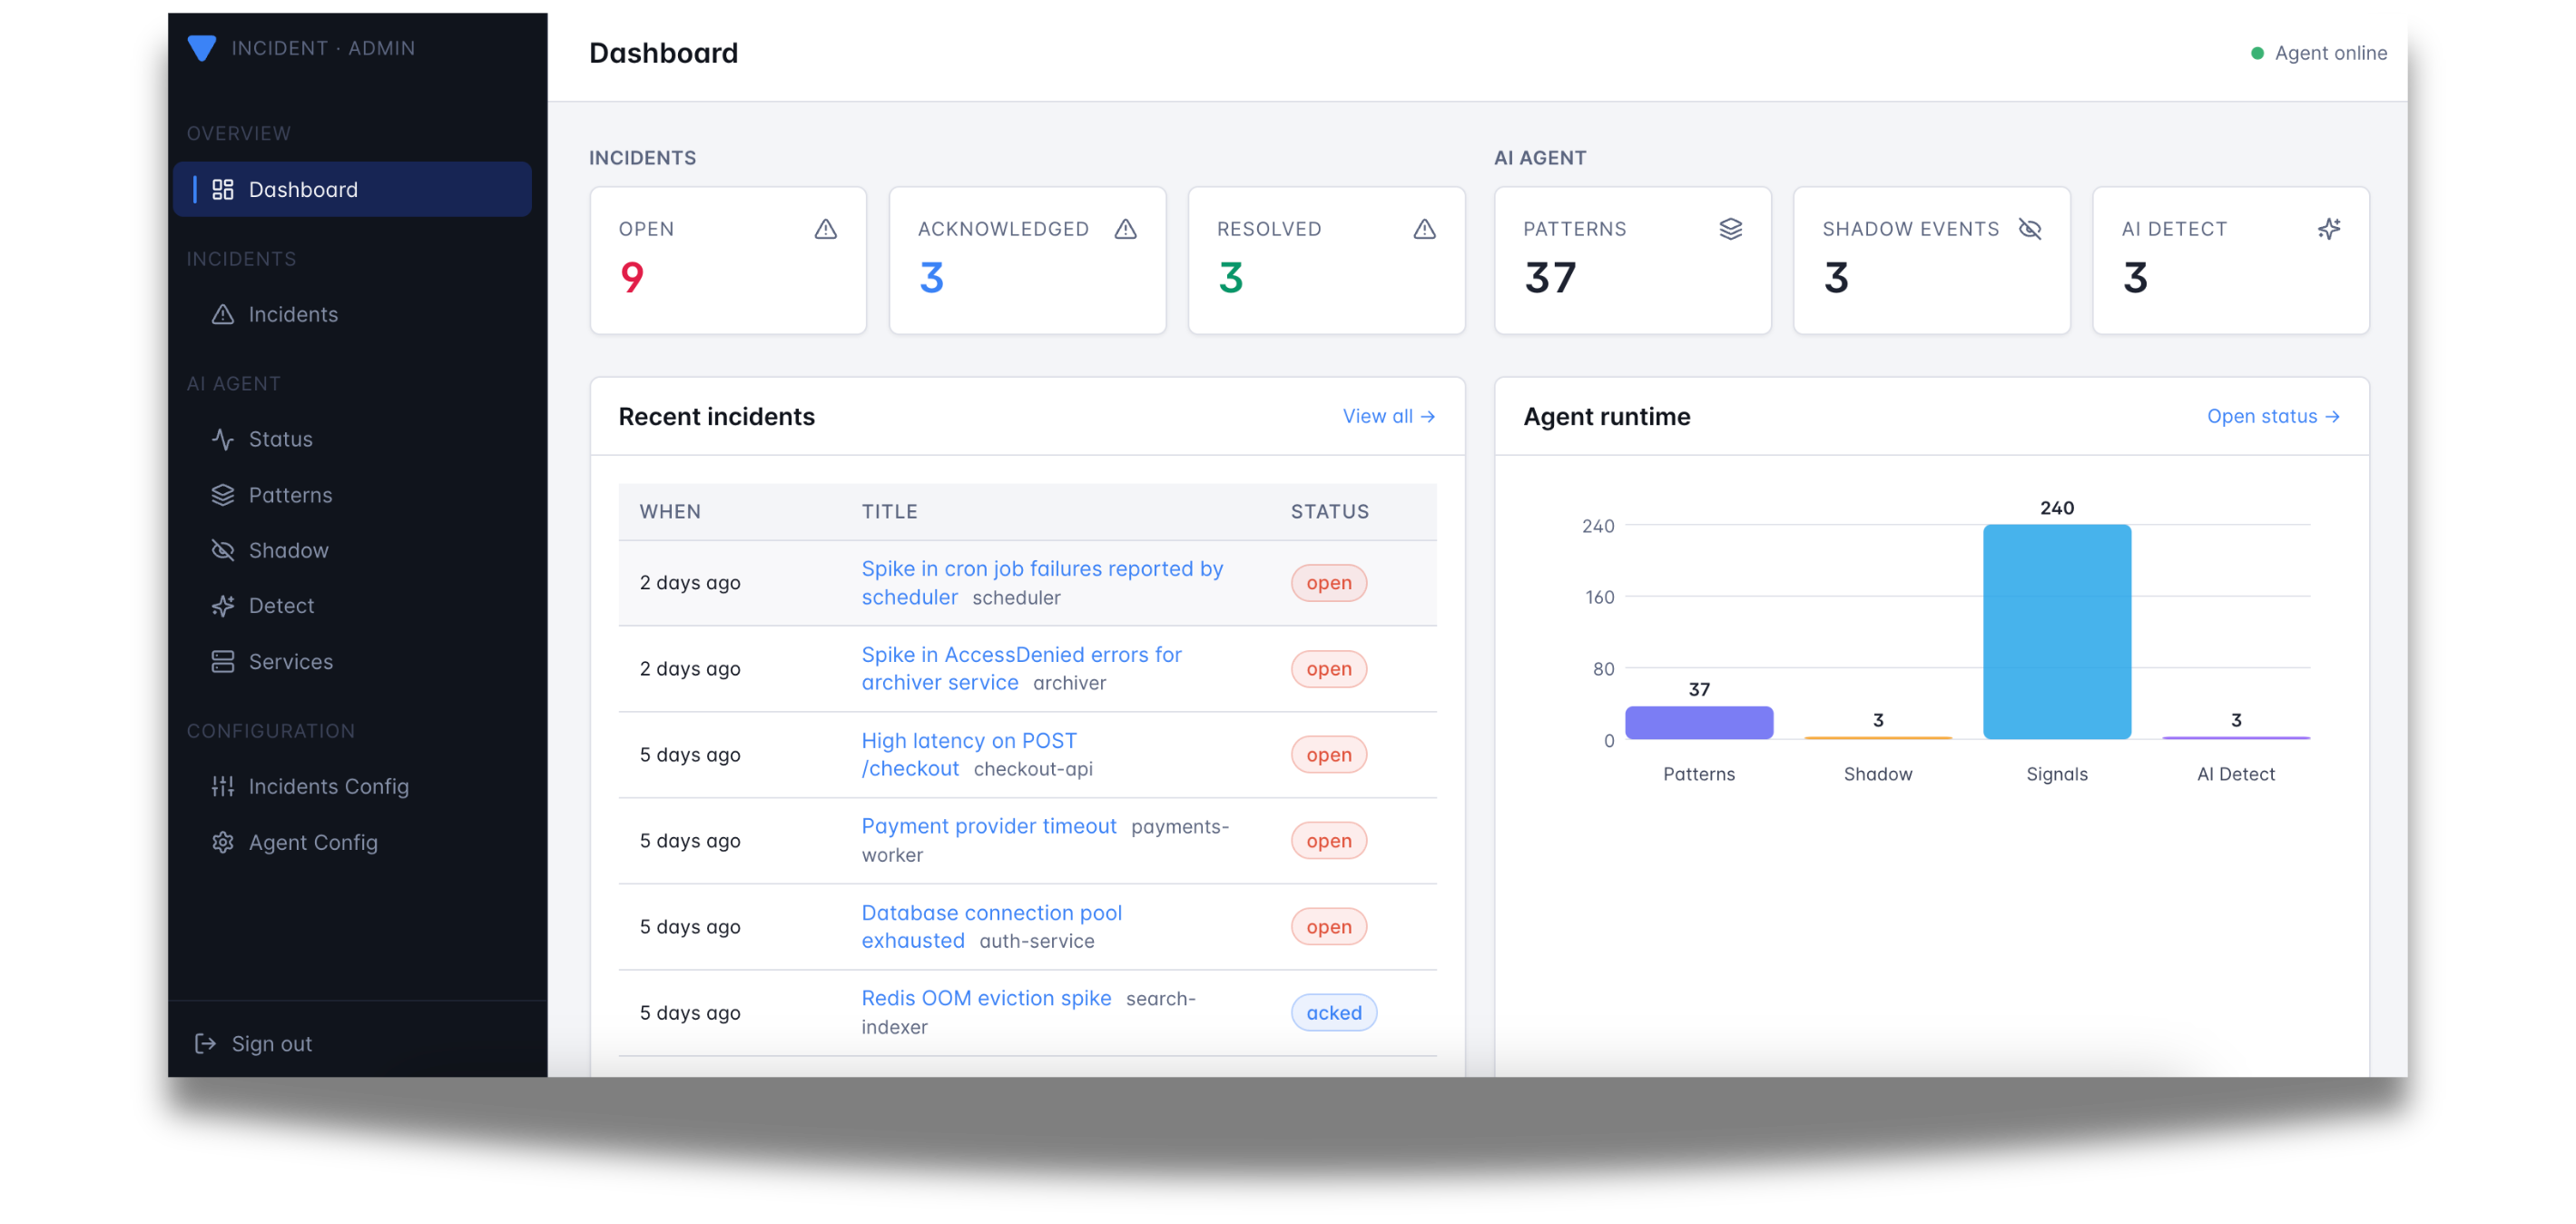Go to the Status page
Screen dimensions: 2576x1224
(352, 439)
